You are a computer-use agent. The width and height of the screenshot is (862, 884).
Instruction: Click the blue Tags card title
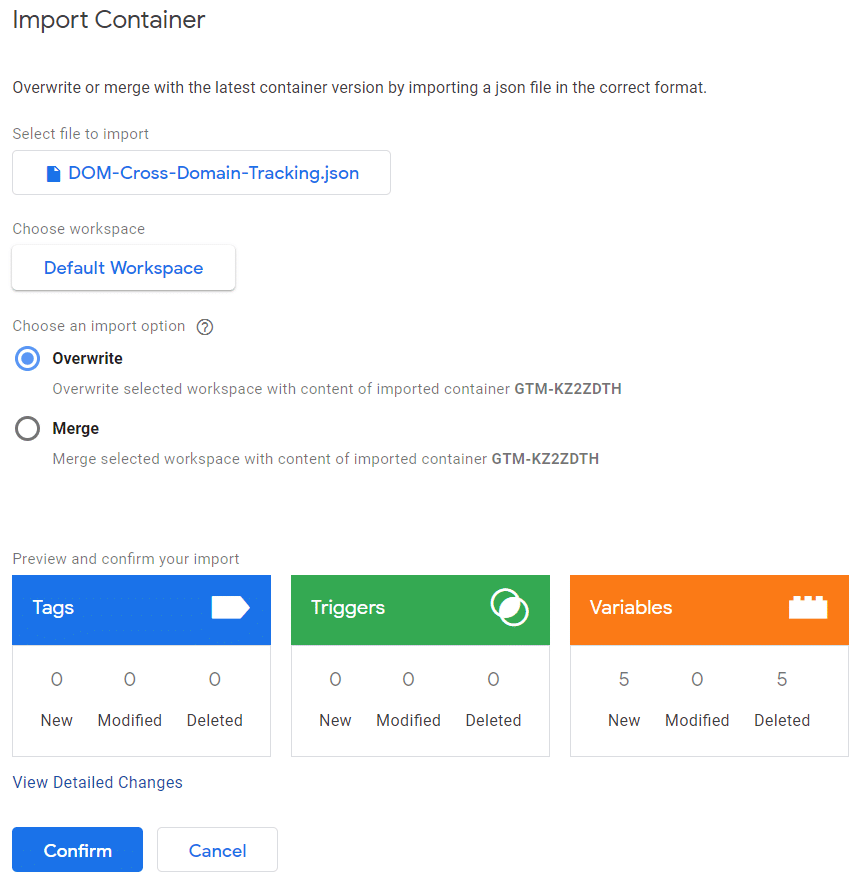53,608
